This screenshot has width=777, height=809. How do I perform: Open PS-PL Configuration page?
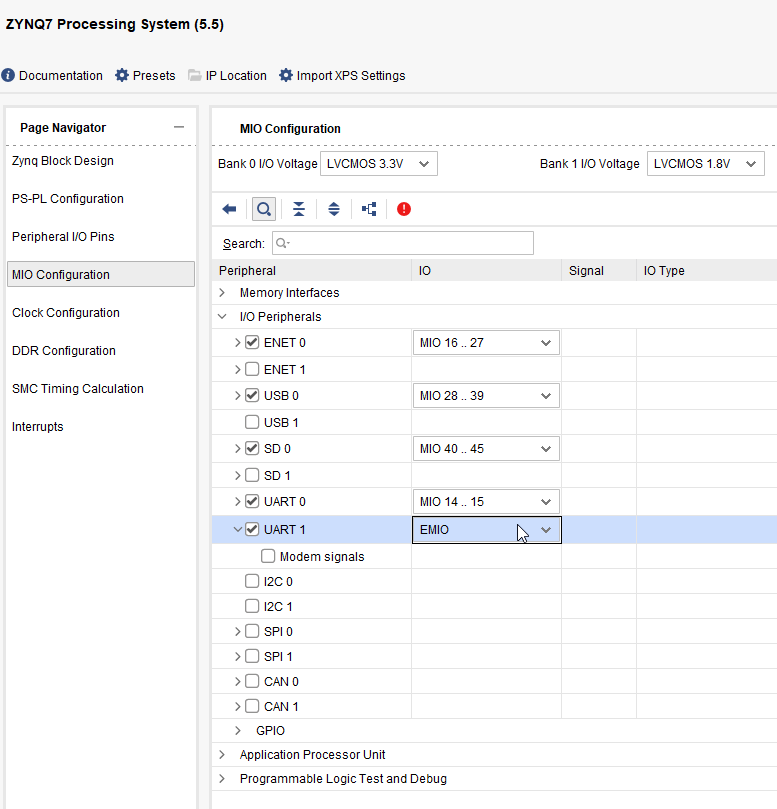tap(68, 199)
